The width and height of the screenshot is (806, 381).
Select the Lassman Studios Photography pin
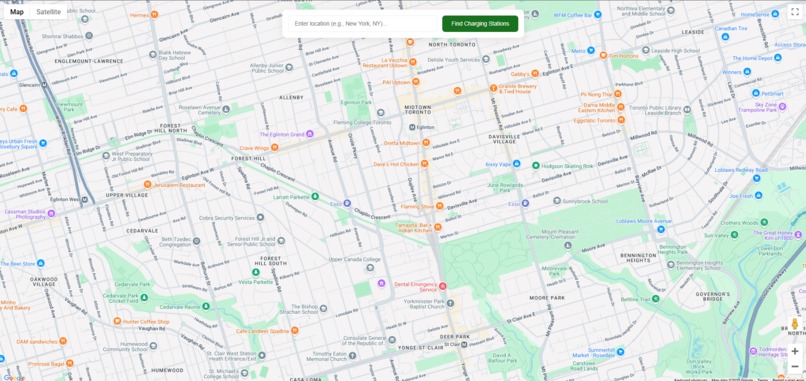coord(51,213)
